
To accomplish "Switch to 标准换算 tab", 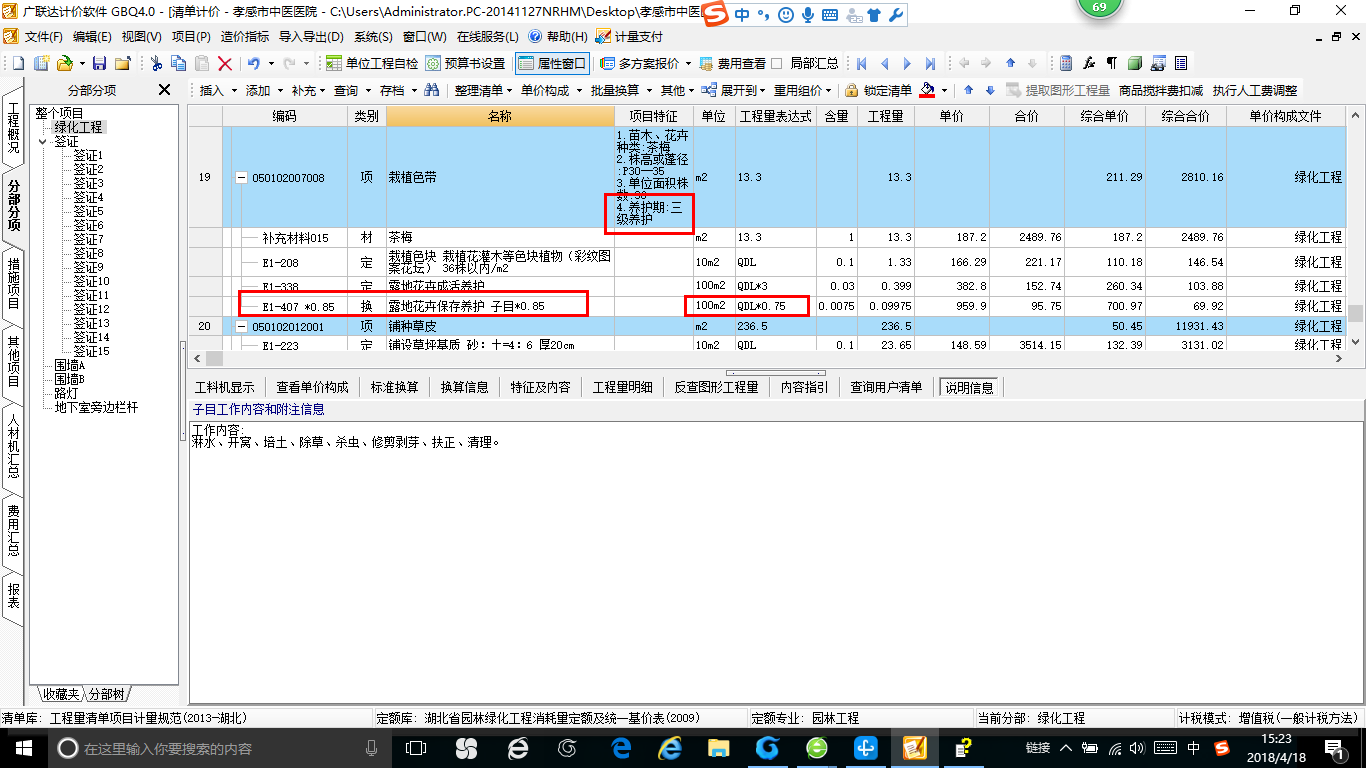I will point(394,387).
